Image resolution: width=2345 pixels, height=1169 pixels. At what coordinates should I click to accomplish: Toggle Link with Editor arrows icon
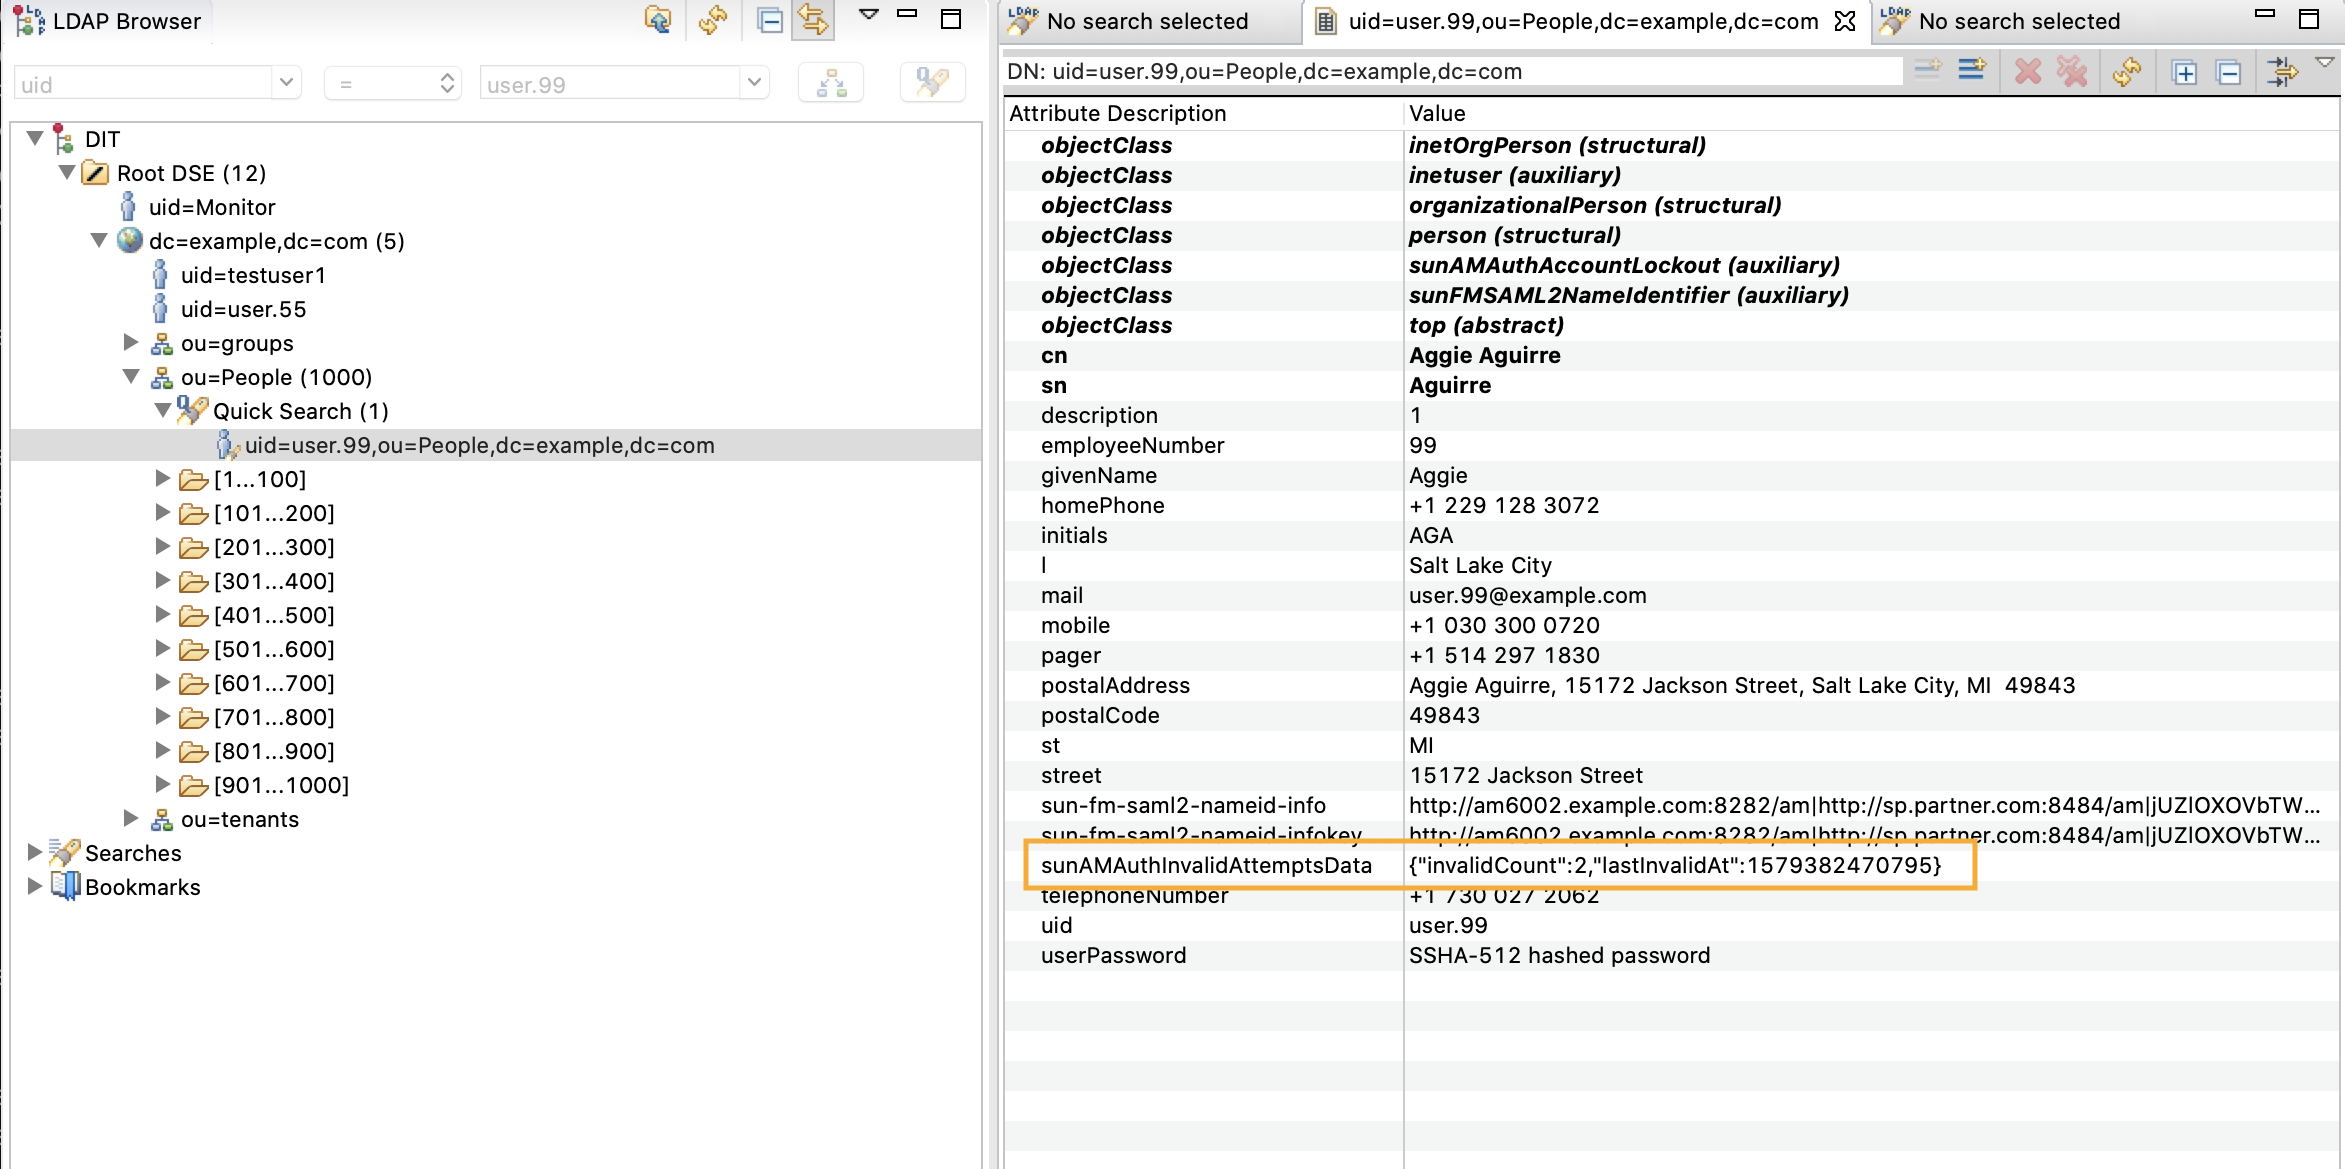point(813,19)
